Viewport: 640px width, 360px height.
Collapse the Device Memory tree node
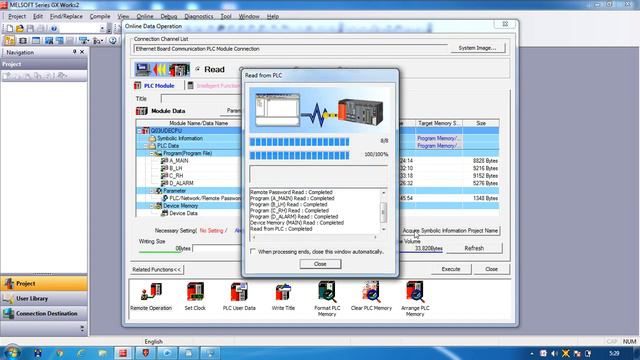tap(151, 206)
